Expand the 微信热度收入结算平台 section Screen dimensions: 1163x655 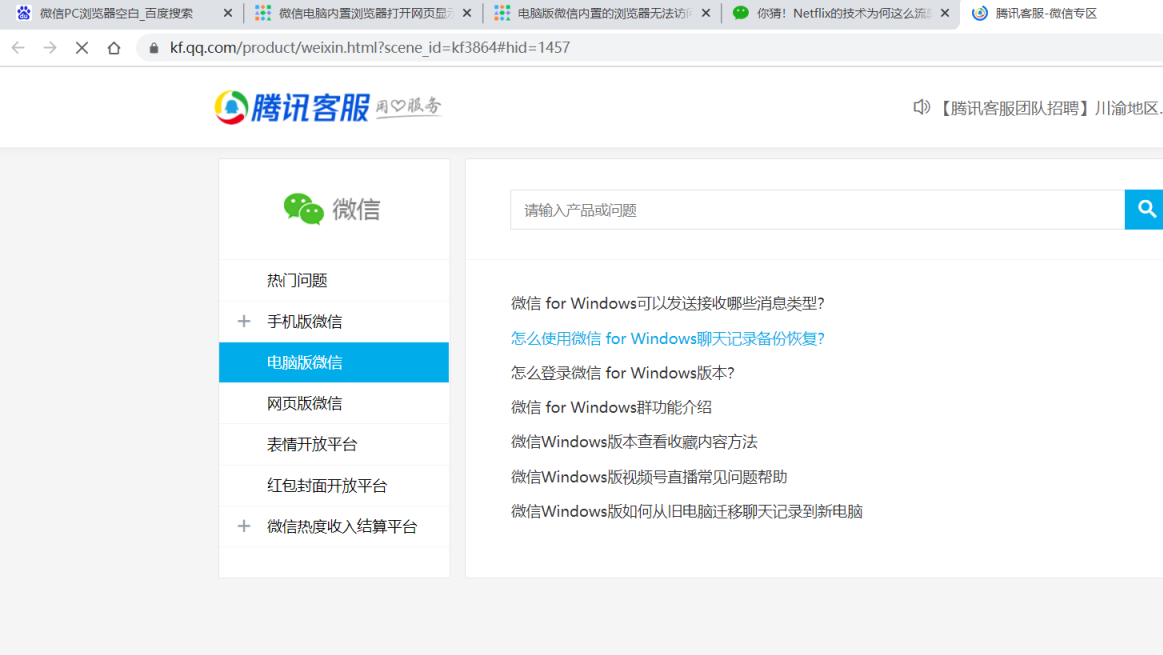point(244,526)
